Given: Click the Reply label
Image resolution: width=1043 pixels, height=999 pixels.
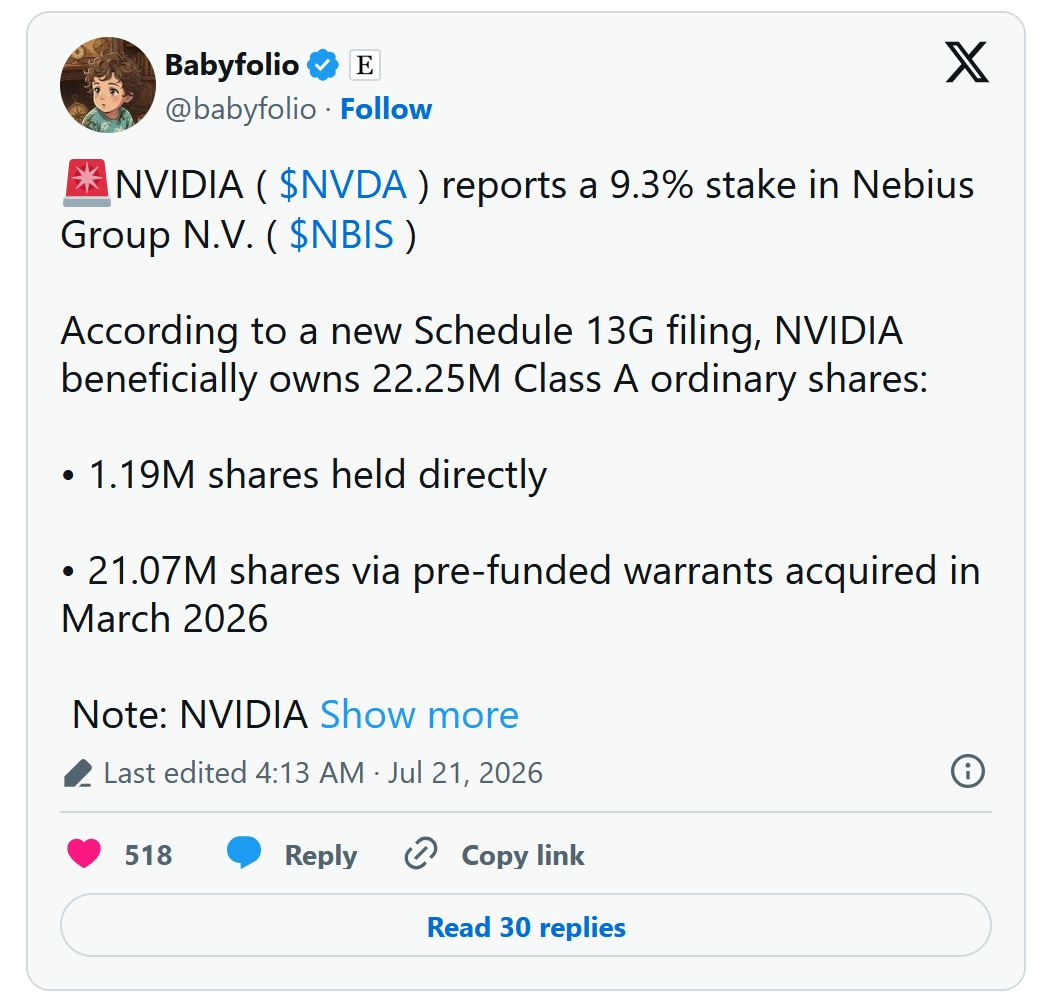Looking at the screenshot, I should coord(321,855).
